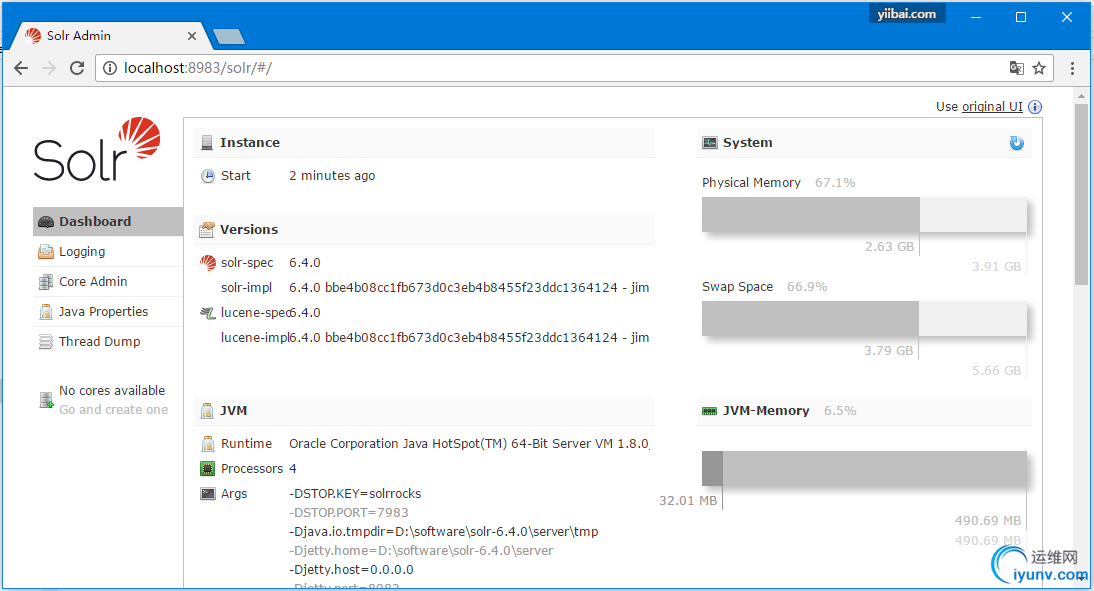The height and width of the screenshot is (591, 1094).
Task: Open the Thread Dump page
Action: 108,342
